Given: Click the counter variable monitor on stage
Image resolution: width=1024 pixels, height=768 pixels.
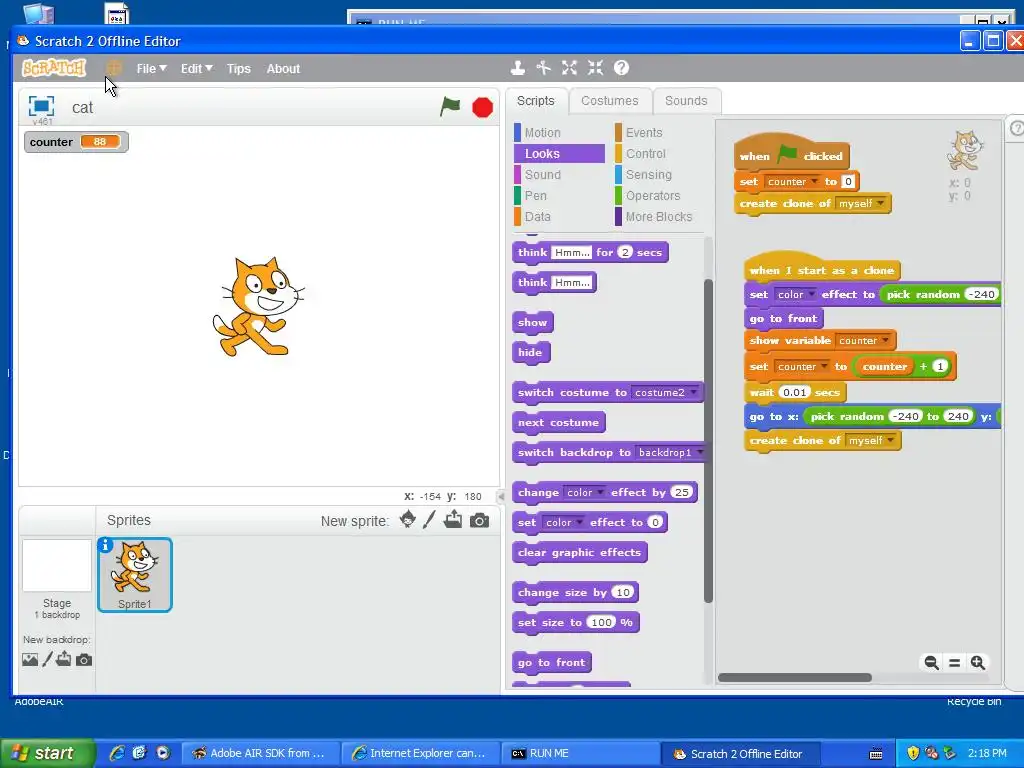Looking at the screenshot, I should click(76, 142).
